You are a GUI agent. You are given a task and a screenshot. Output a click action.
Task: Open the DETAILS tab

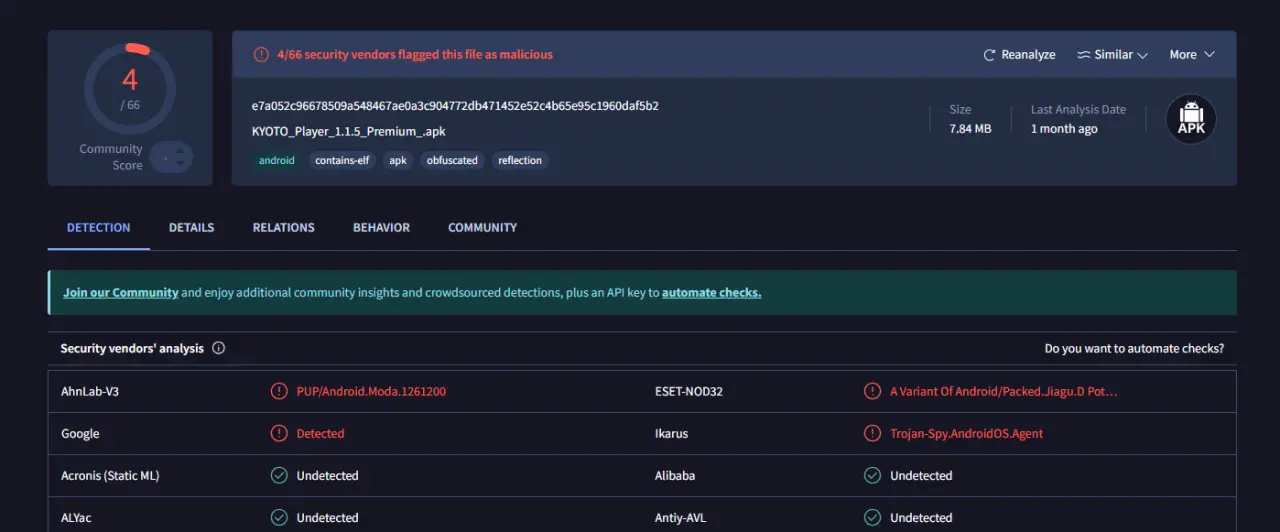192,228
